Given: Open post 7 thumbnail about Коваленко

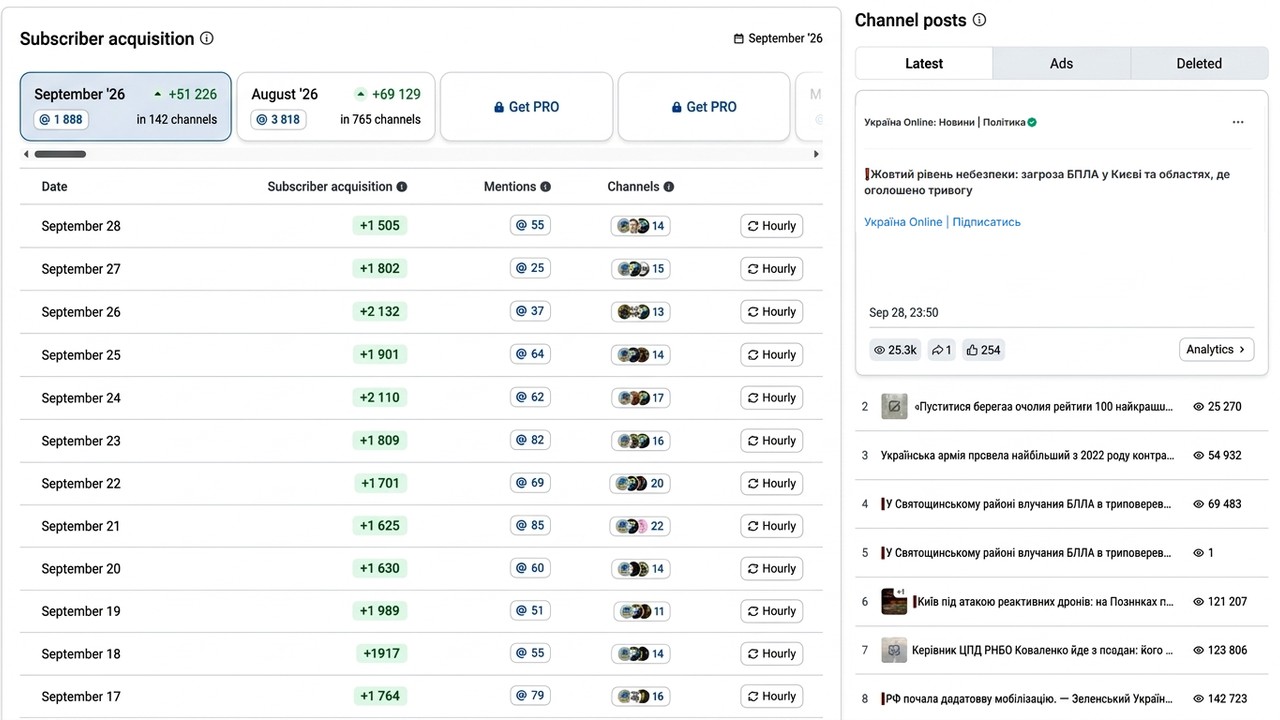Looking at the screenshot, I should (x=894, y=650).
